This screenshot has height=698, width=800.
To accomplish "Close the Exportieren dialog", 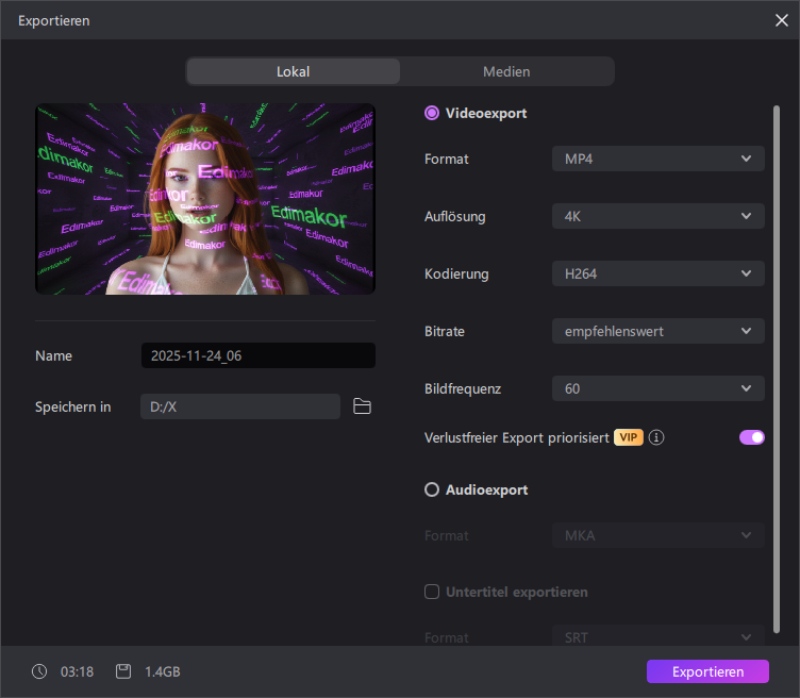I will click(781, 20).
